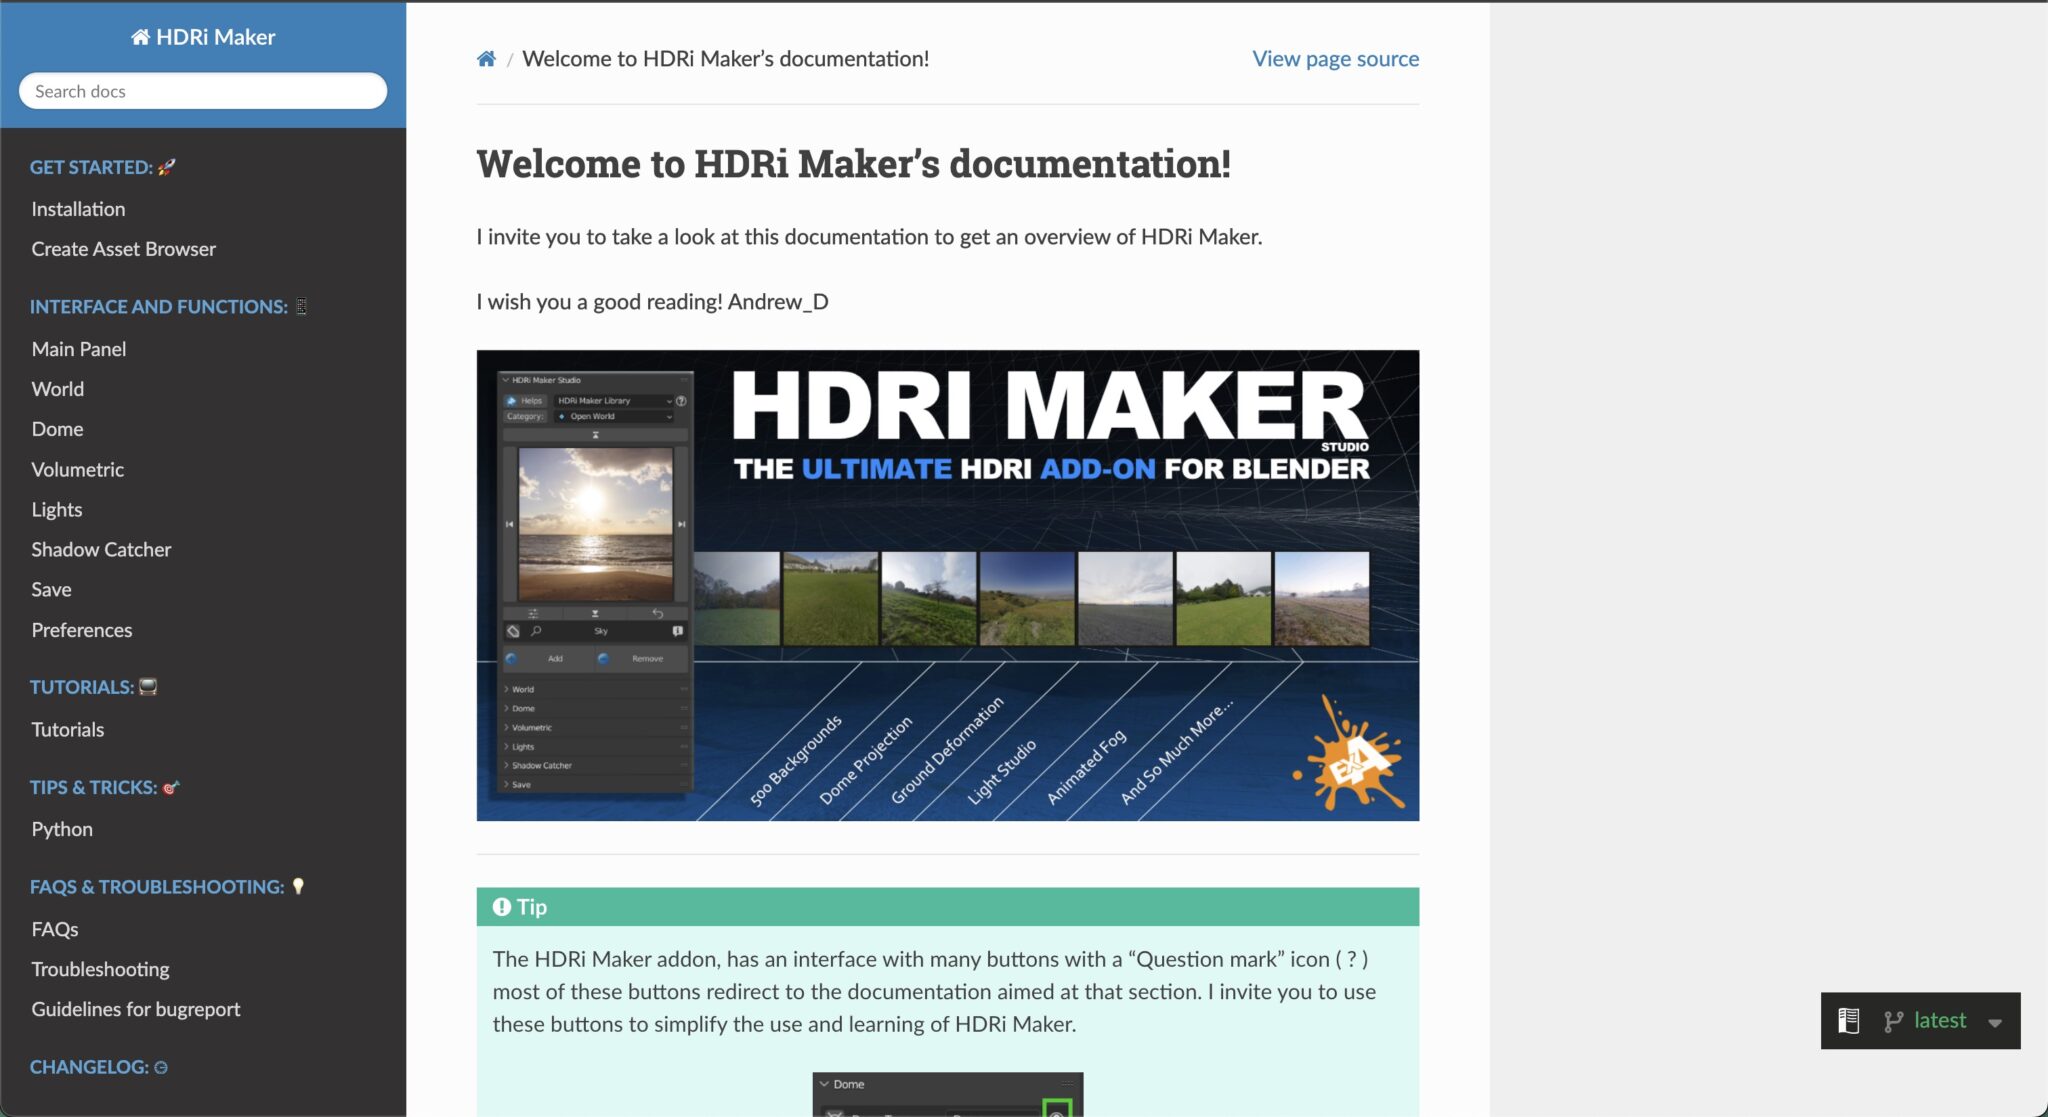Open the Installation page in the sidebar
This screenshot has width=2048, height=1117.
[x=78, y=208]
